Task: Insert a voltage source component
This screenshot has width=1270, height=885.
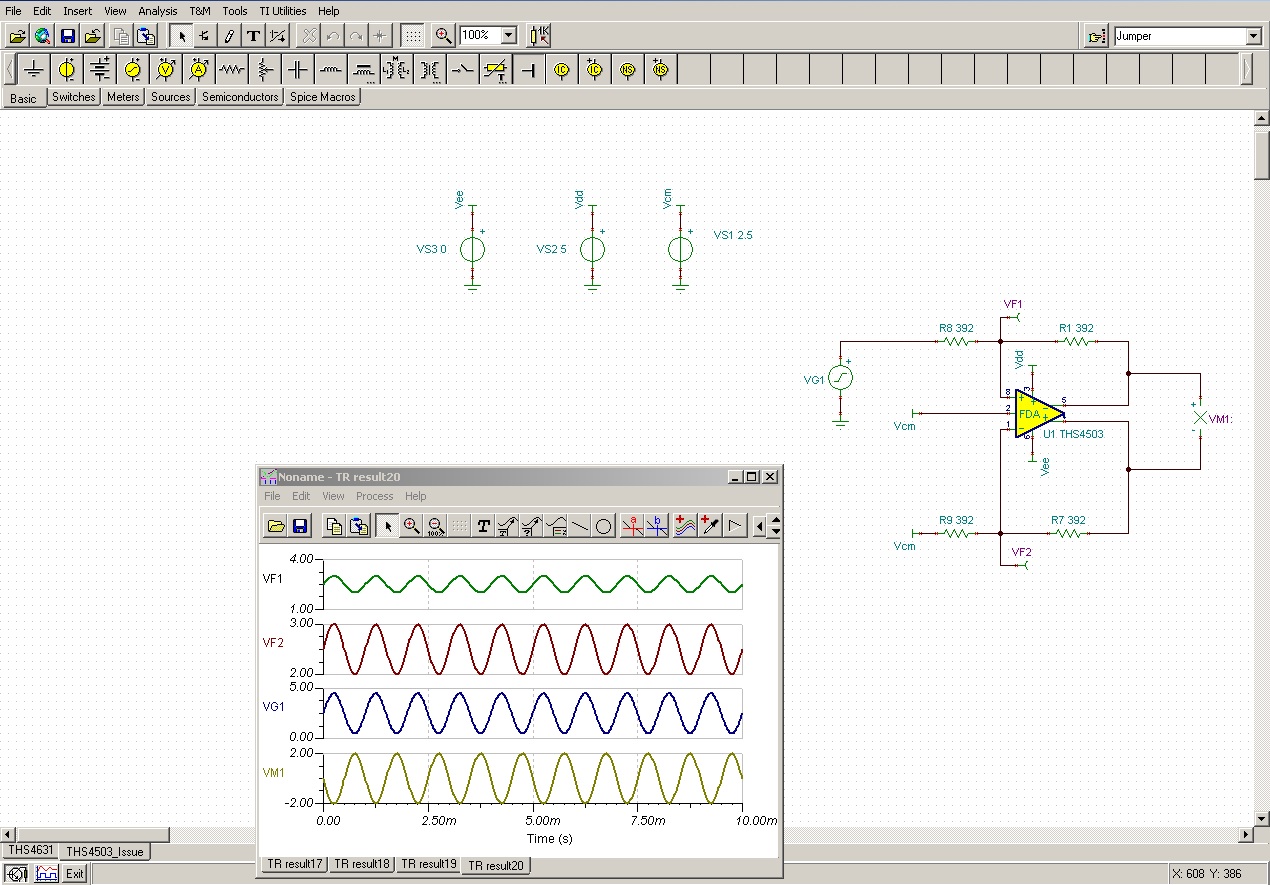Action: tap(67, 70)
